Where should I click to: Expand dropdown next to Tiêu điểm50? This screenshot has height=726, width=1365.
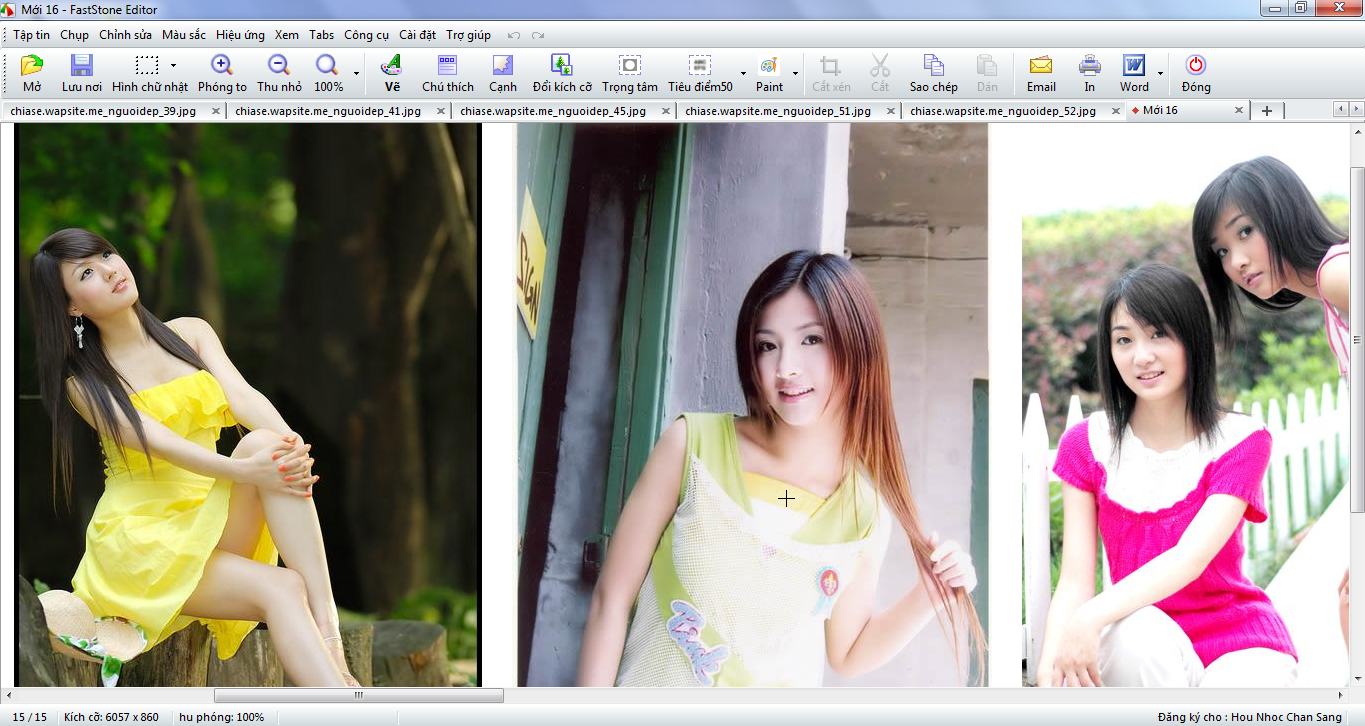pos(743,74)
